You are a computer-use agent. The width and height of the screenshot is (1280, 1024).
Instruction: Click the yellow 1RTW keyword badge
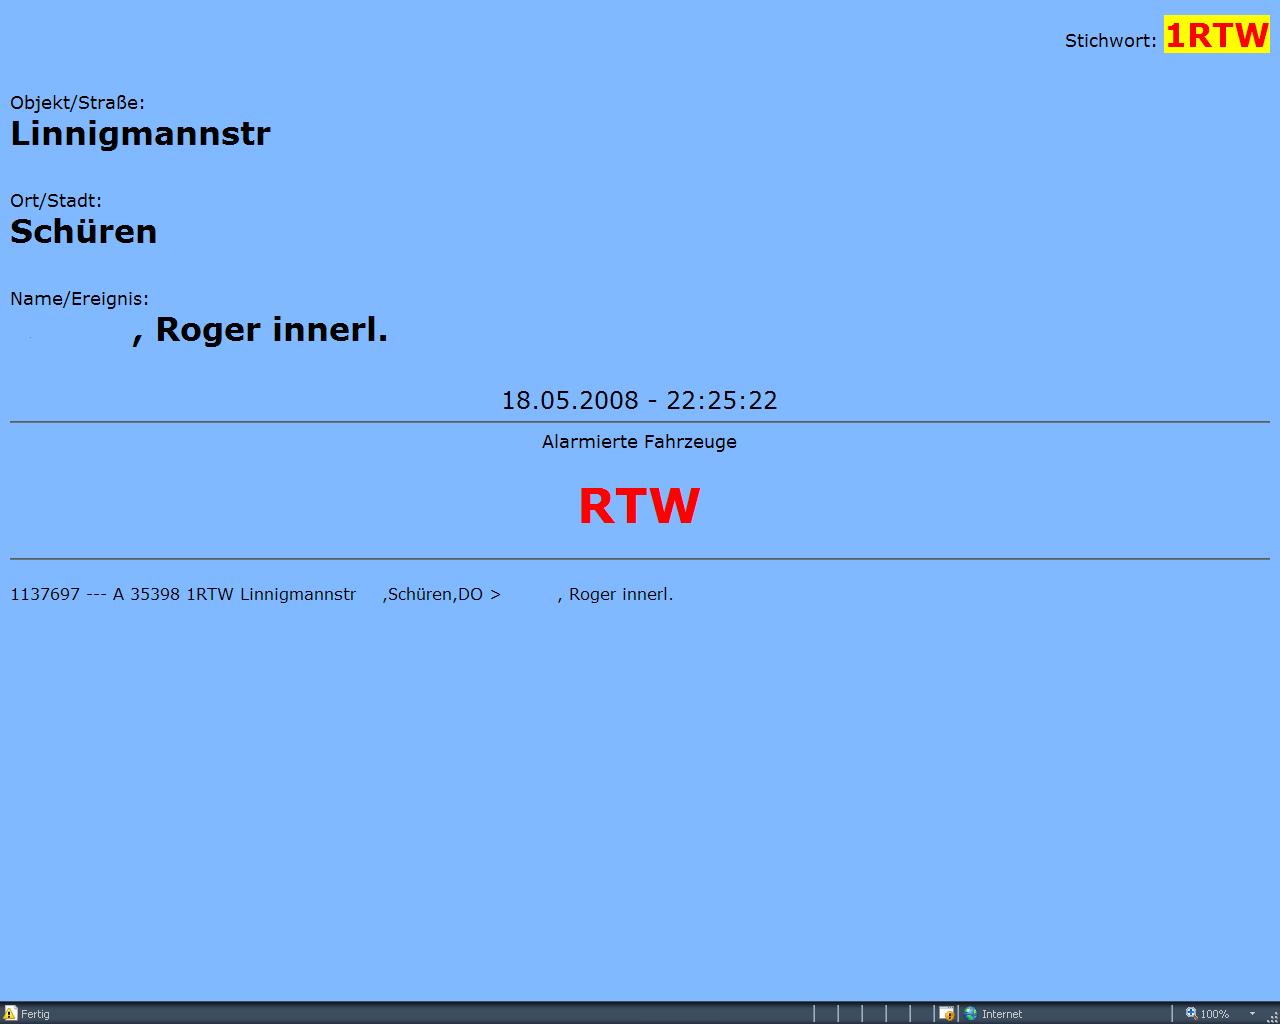pyautogui.click(x=1217, y=35)
